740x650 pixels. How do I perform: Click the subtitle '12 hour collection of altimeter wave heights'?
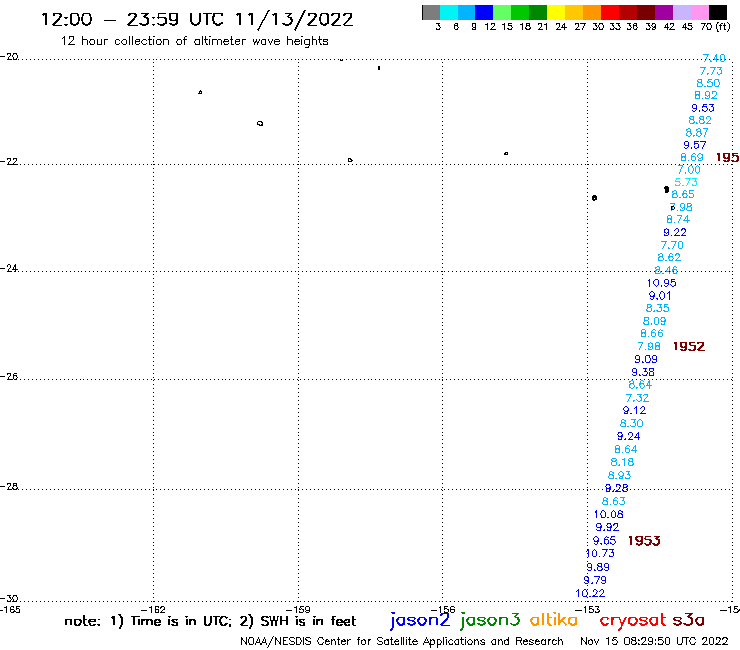[194, 41]
